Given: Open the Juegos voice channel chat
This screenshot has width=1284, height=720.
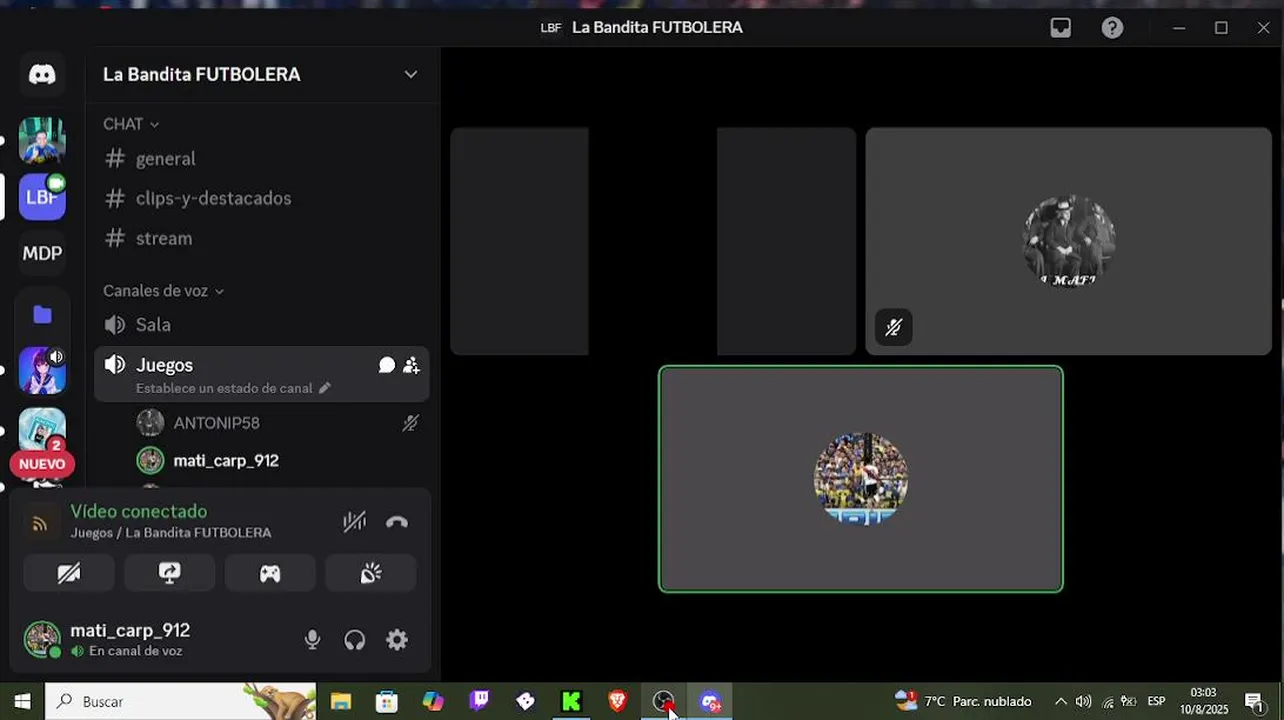Looking at the screenshot, I should [x=387, y=365].
